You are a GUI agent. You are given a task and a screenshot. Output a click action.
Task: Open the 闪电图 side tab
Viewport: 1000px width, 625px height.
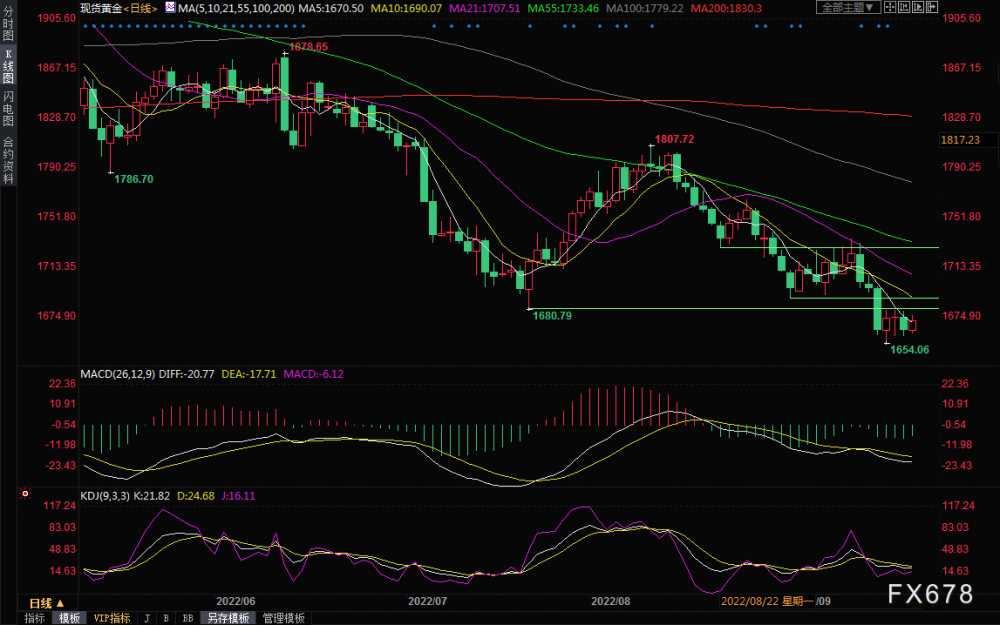pyautogui.click(x=8, y=108)
